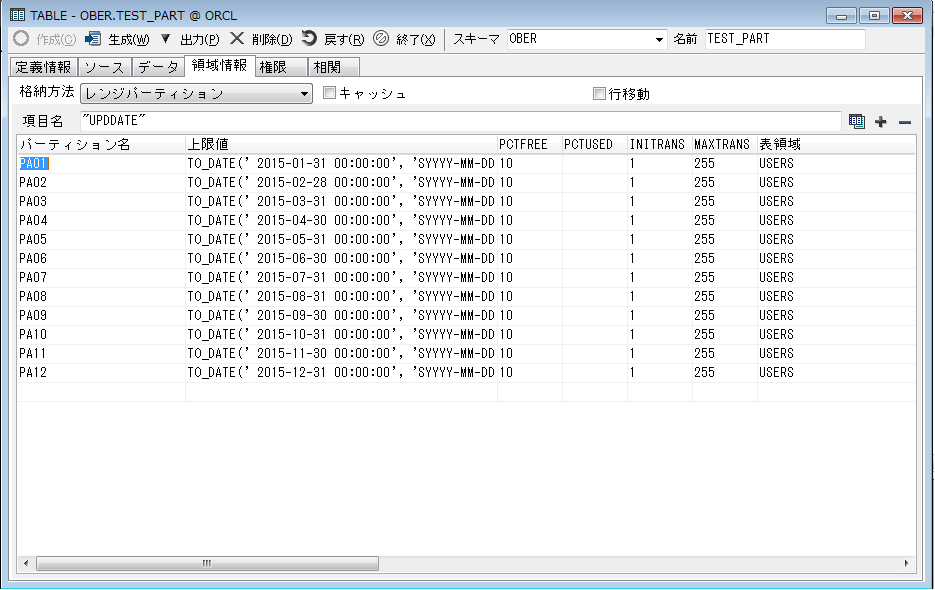The image size is (935, 590).
Task: Click the minus icon to remove partition
Action: pos(905,121)
